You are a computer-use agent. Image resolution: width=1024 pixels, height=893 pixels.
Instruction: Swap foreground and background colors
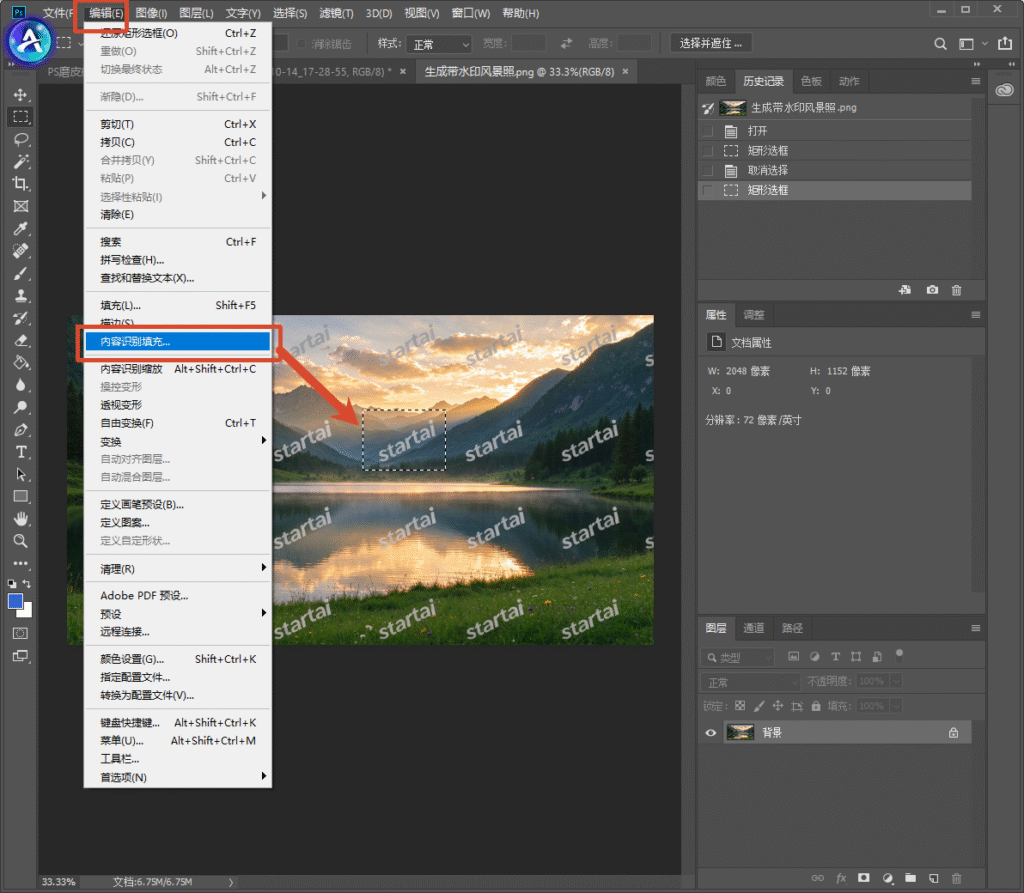pyautogui.click(x=27, y=583)
